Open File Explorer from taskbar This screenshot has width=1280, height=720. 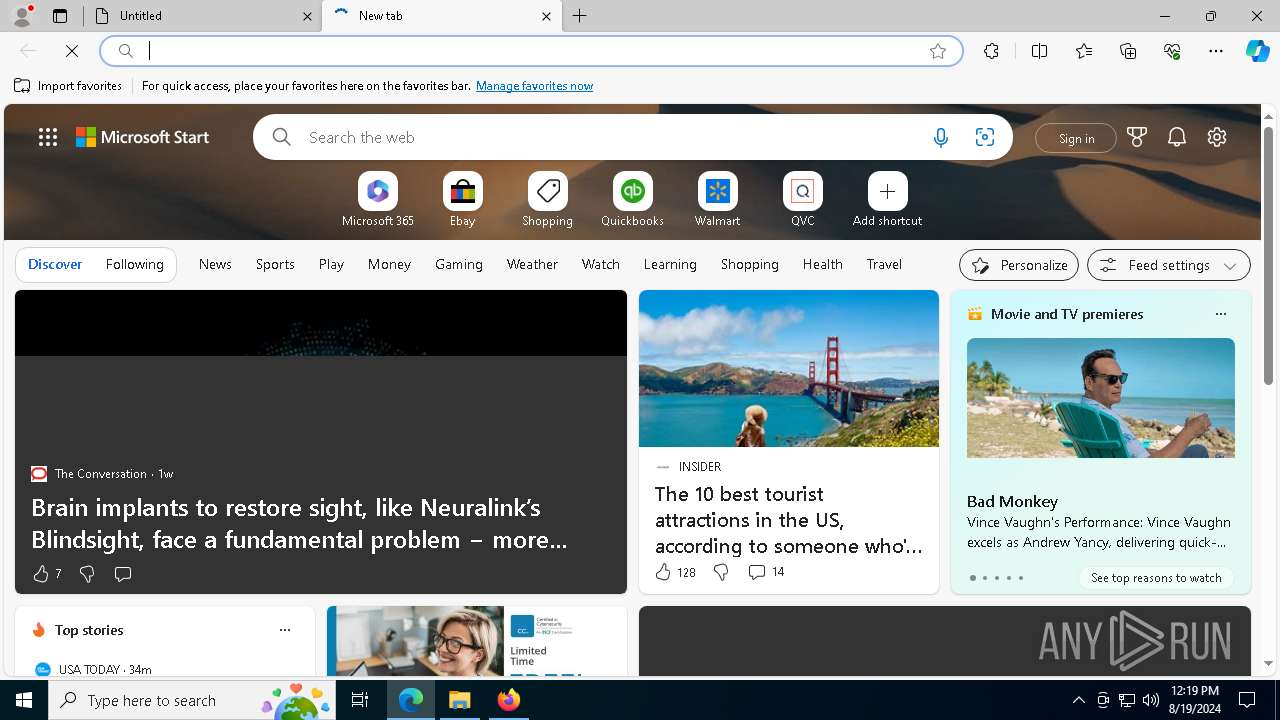(459, 700)
